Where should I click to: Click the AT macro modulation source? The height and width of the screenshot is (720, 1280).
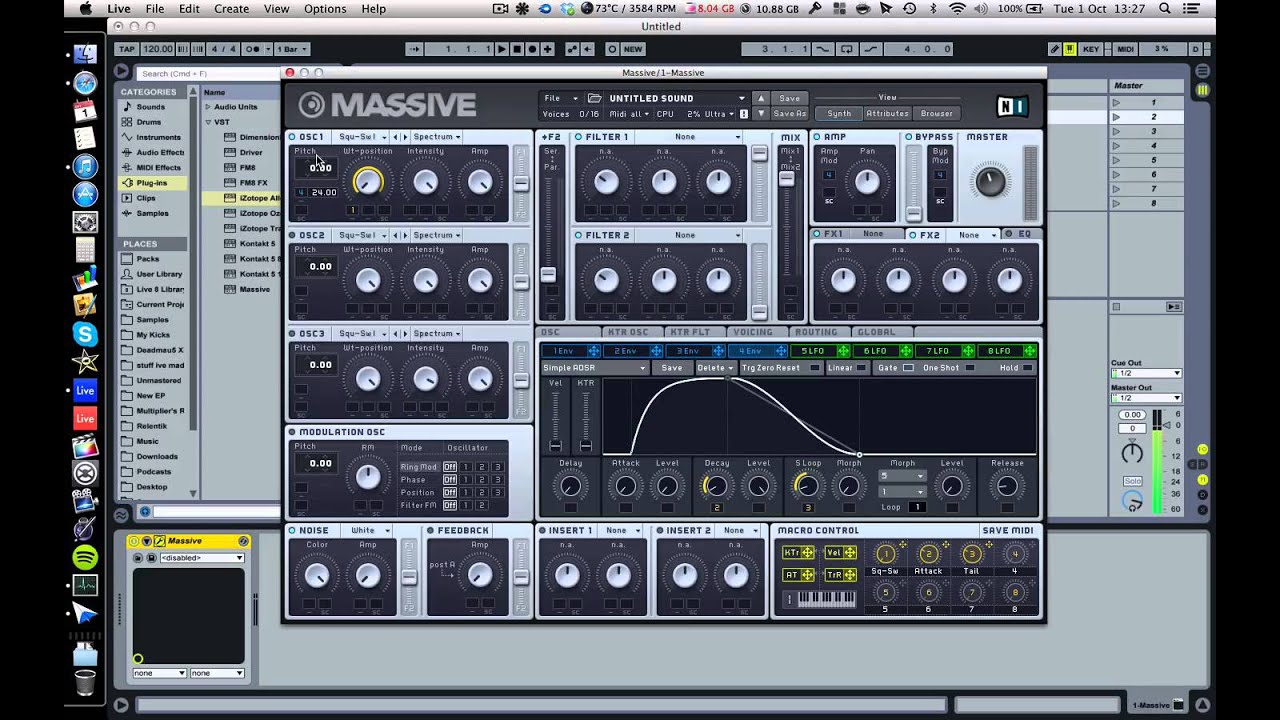[x=798, y=575]
